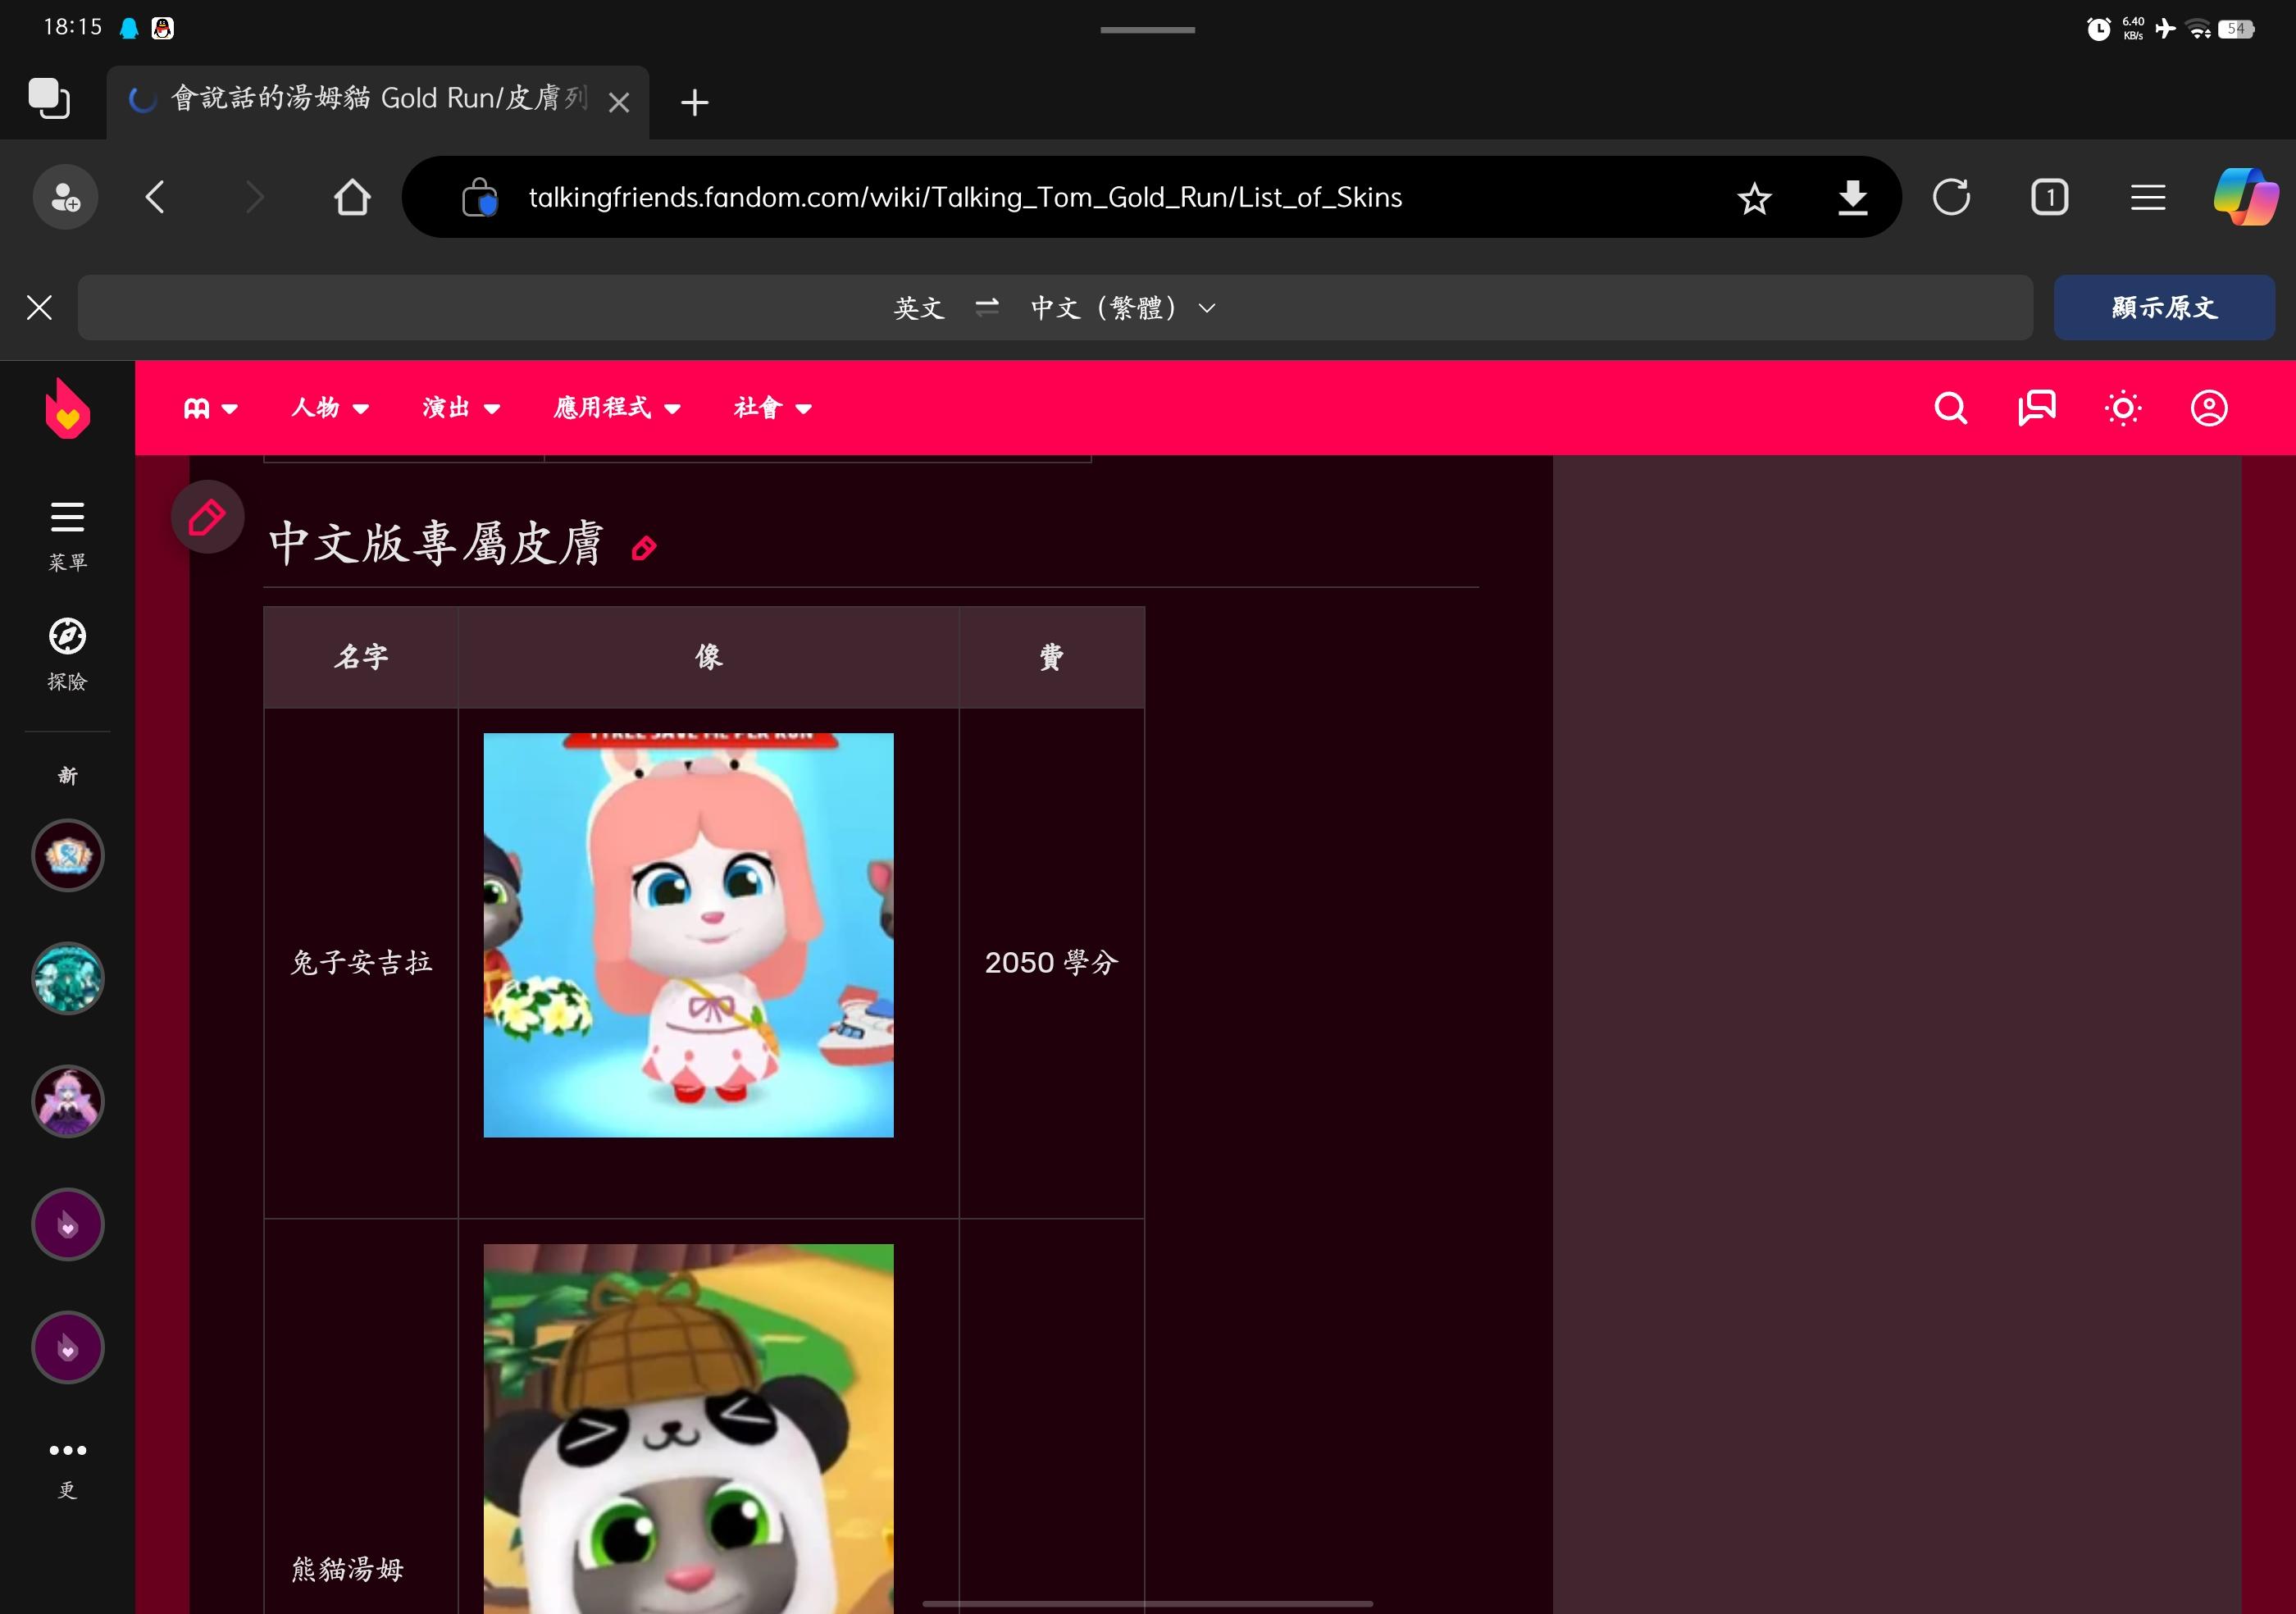Click the 像 column header
This screenshot has width=2296, height=1614.
(x=708, y=657)
